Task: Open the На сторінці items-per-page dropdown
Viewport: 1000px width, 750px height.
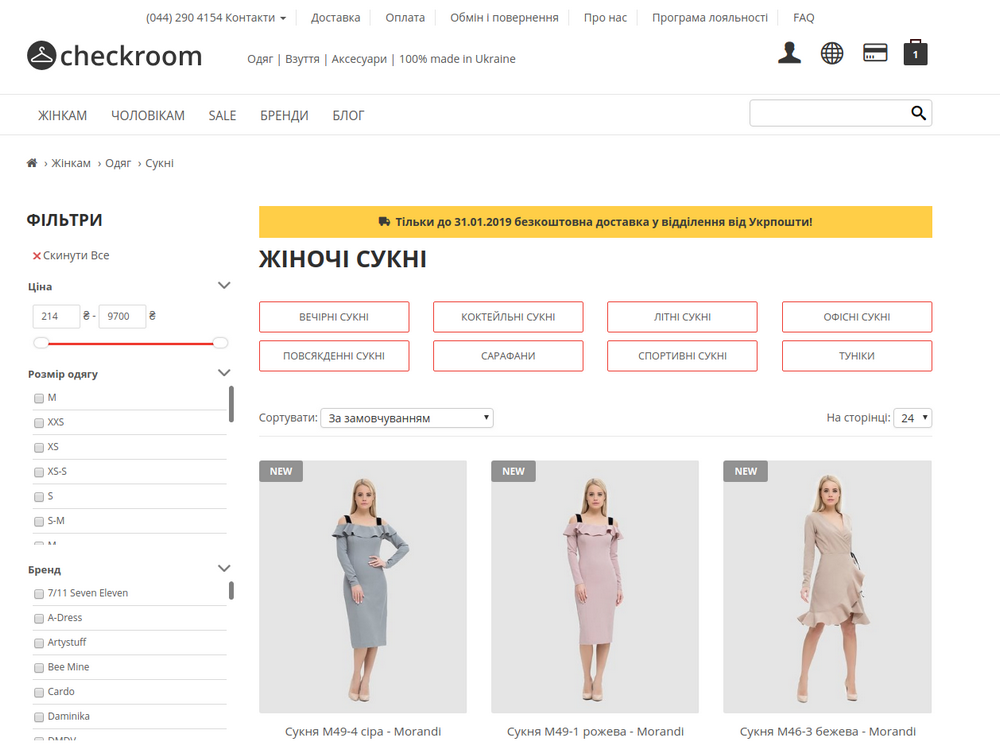Action: tap(912, 418)
